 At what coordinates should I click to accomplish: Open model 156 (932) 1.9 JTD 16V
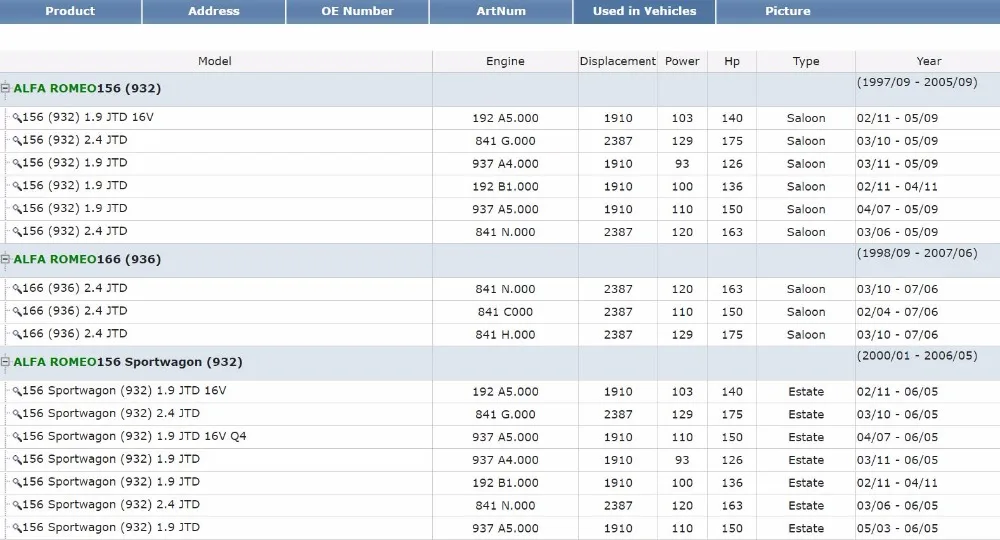(x=88, y=117)
